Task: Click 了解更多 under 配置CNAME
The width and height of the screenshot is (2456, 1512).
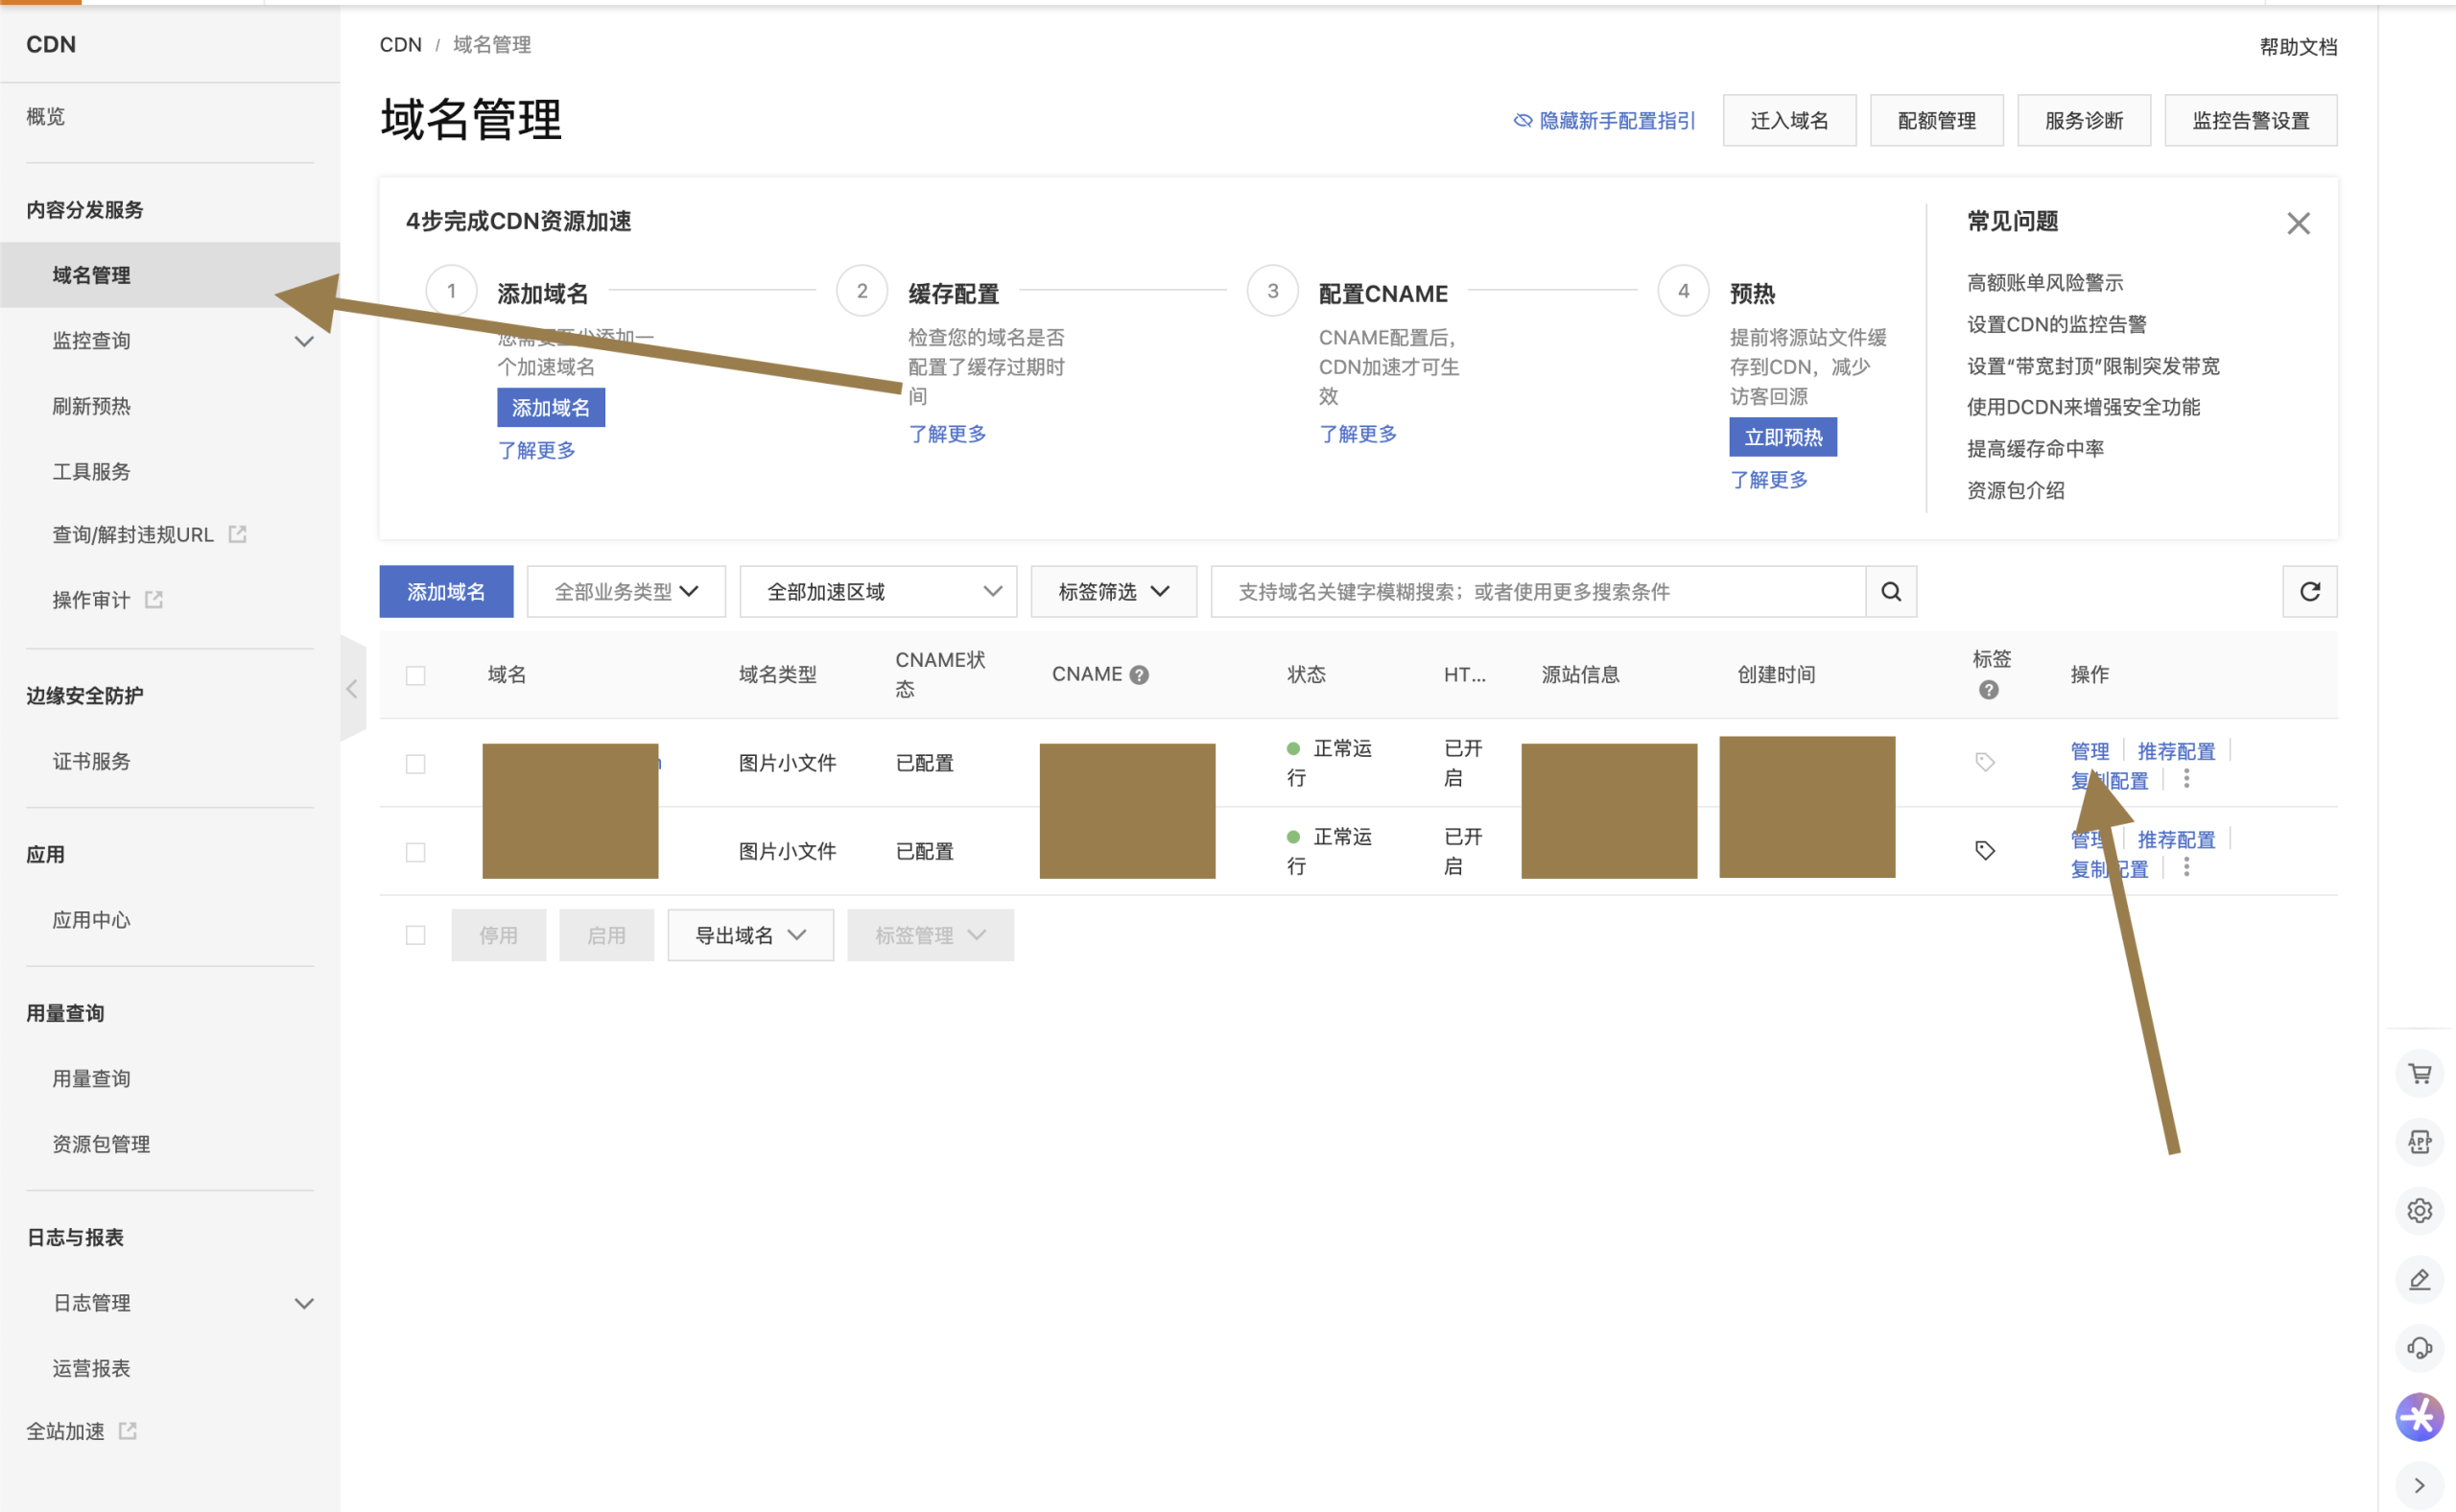Action: pos(1358,434)
